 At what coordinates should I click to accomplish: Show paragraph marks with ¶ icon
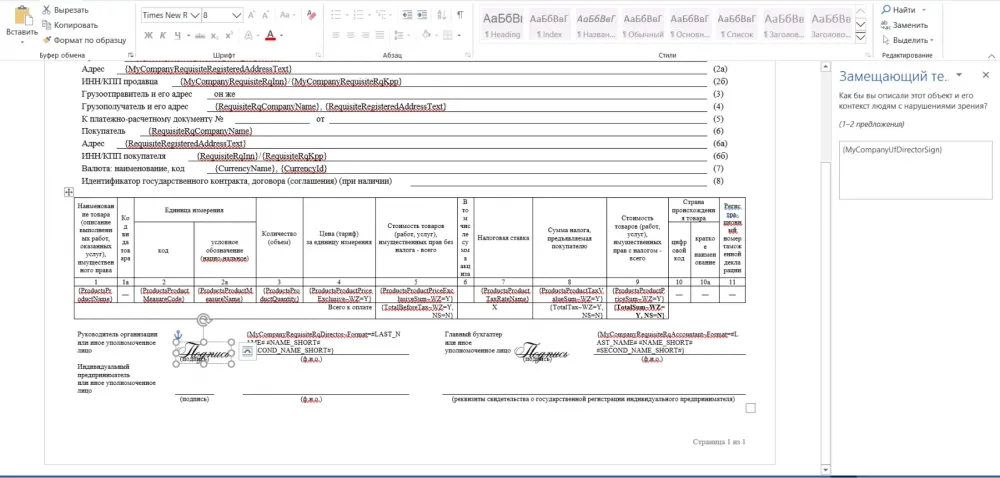click(x=460, y=15)
